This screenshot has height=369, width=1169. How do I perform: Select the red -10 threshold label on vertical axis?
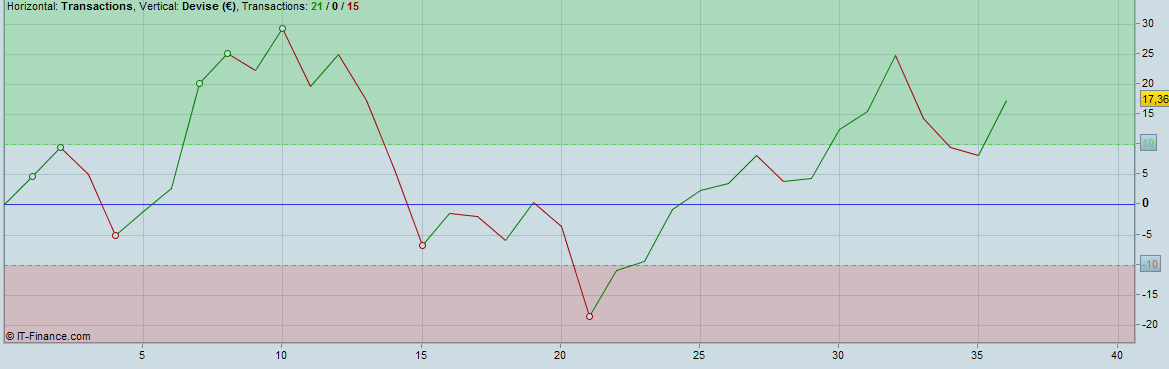(1150, 264)
